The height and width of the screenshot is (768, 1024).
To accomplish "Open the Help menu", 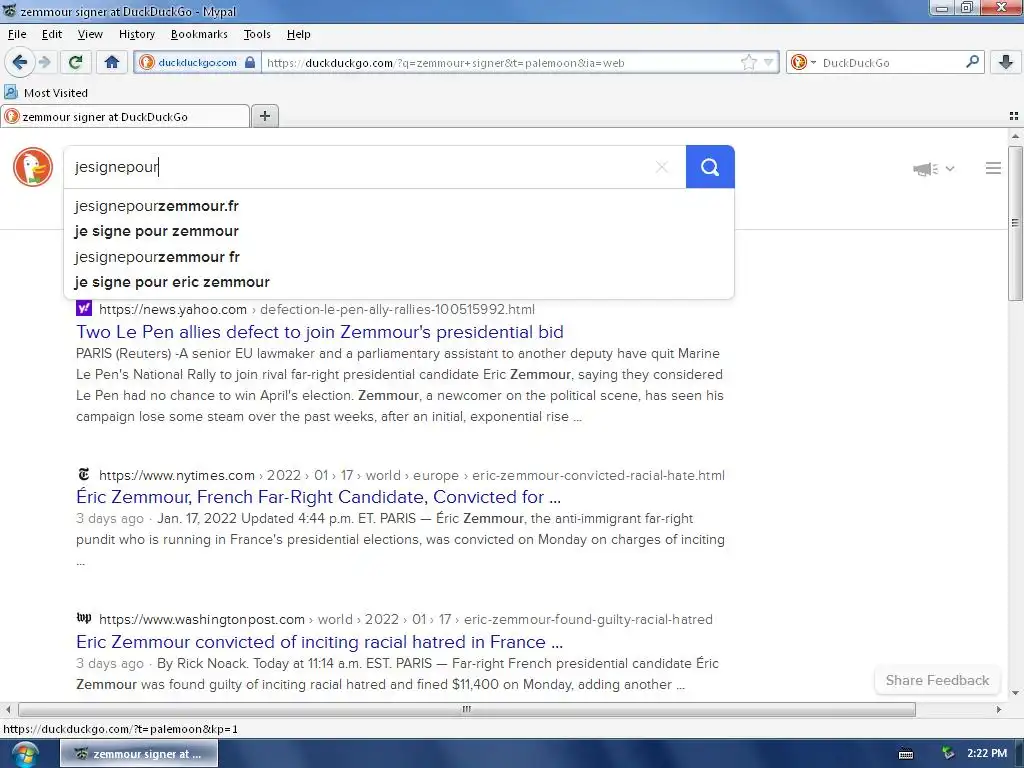I will click(298, 34).
